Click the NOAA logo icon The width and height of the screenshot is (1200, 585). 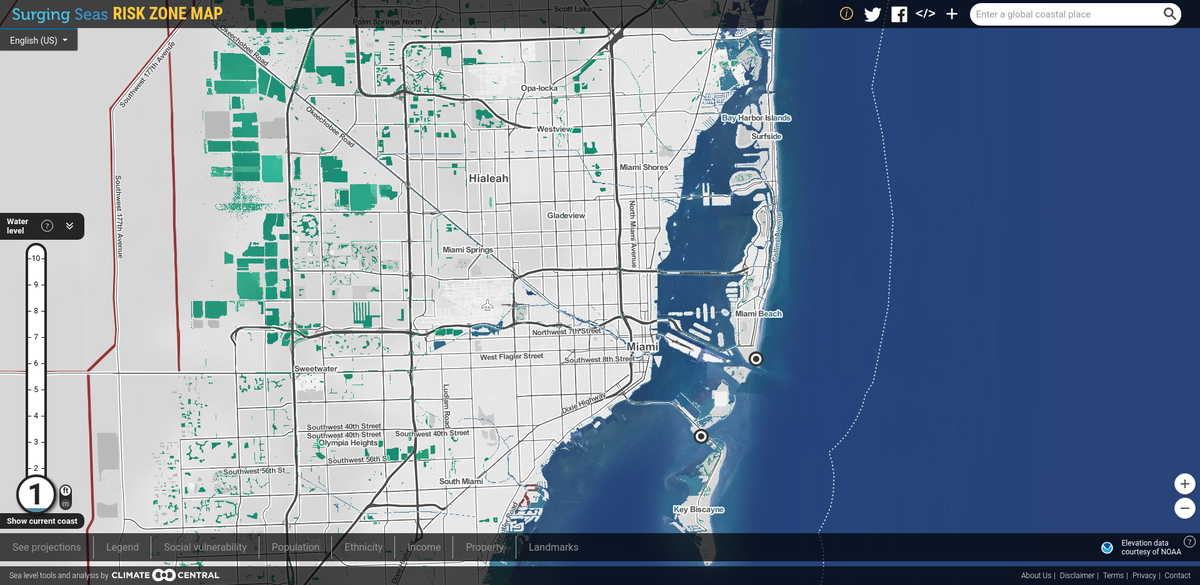click(1107, 548)
